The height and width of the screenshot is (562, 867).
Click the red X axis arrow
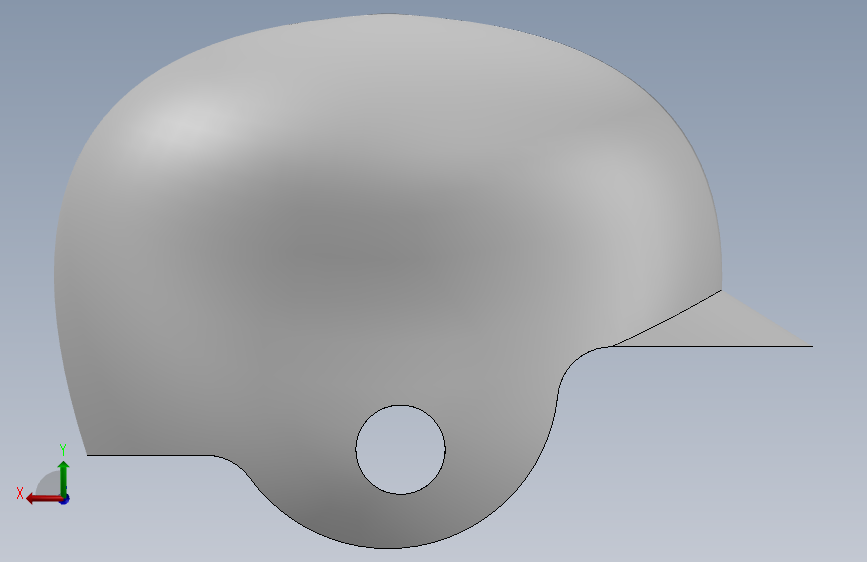pos(44,499)
